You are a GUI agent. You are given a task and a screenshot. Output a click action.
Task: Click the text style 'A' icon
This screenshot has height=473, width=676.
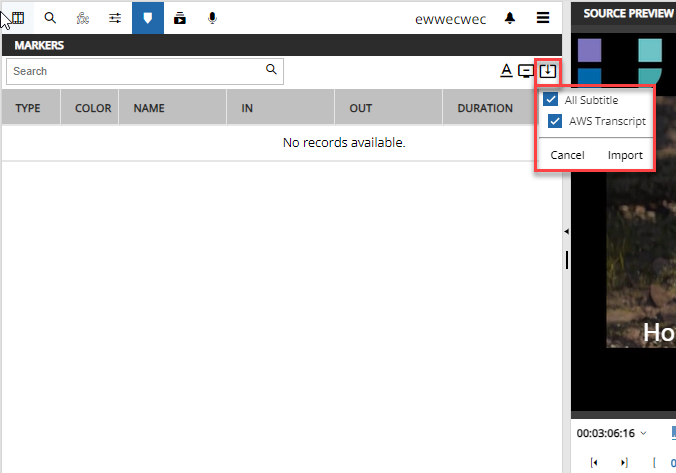click(x=506, y=71)
